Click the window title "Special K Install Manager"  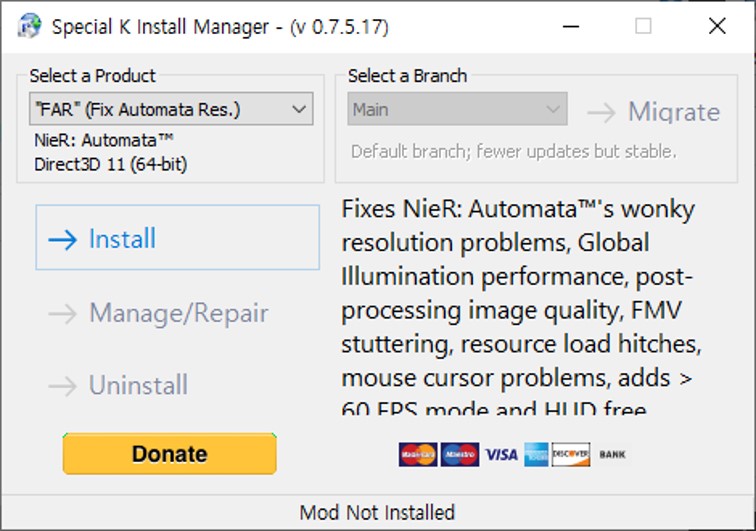pyautogui.click(x=160, y=27)
